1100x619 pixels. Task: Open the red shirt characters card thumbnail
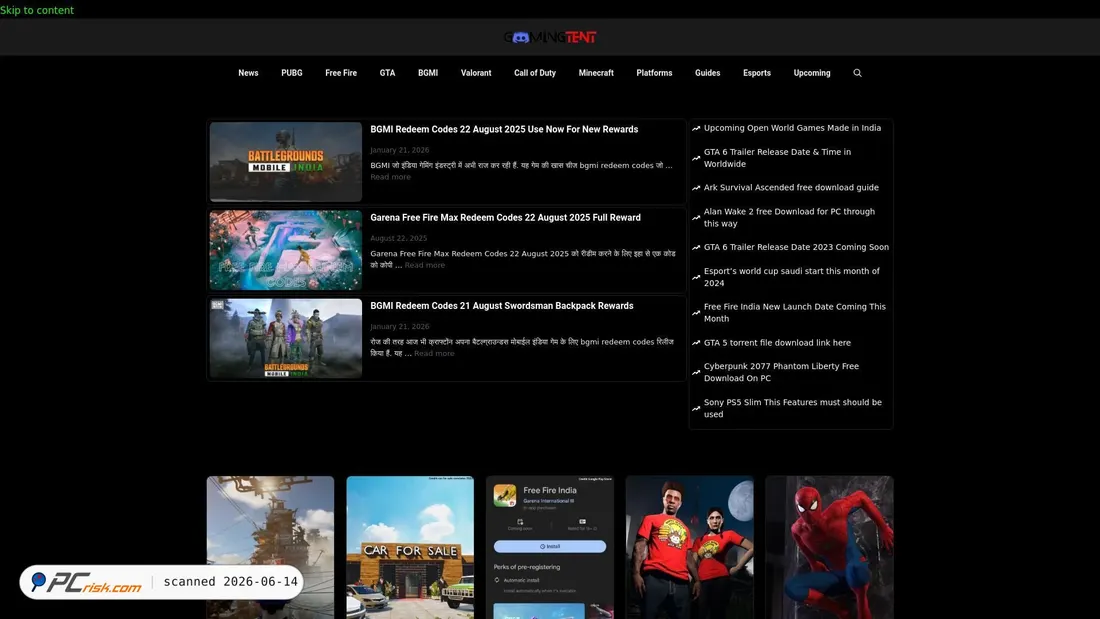click(690, 547)
